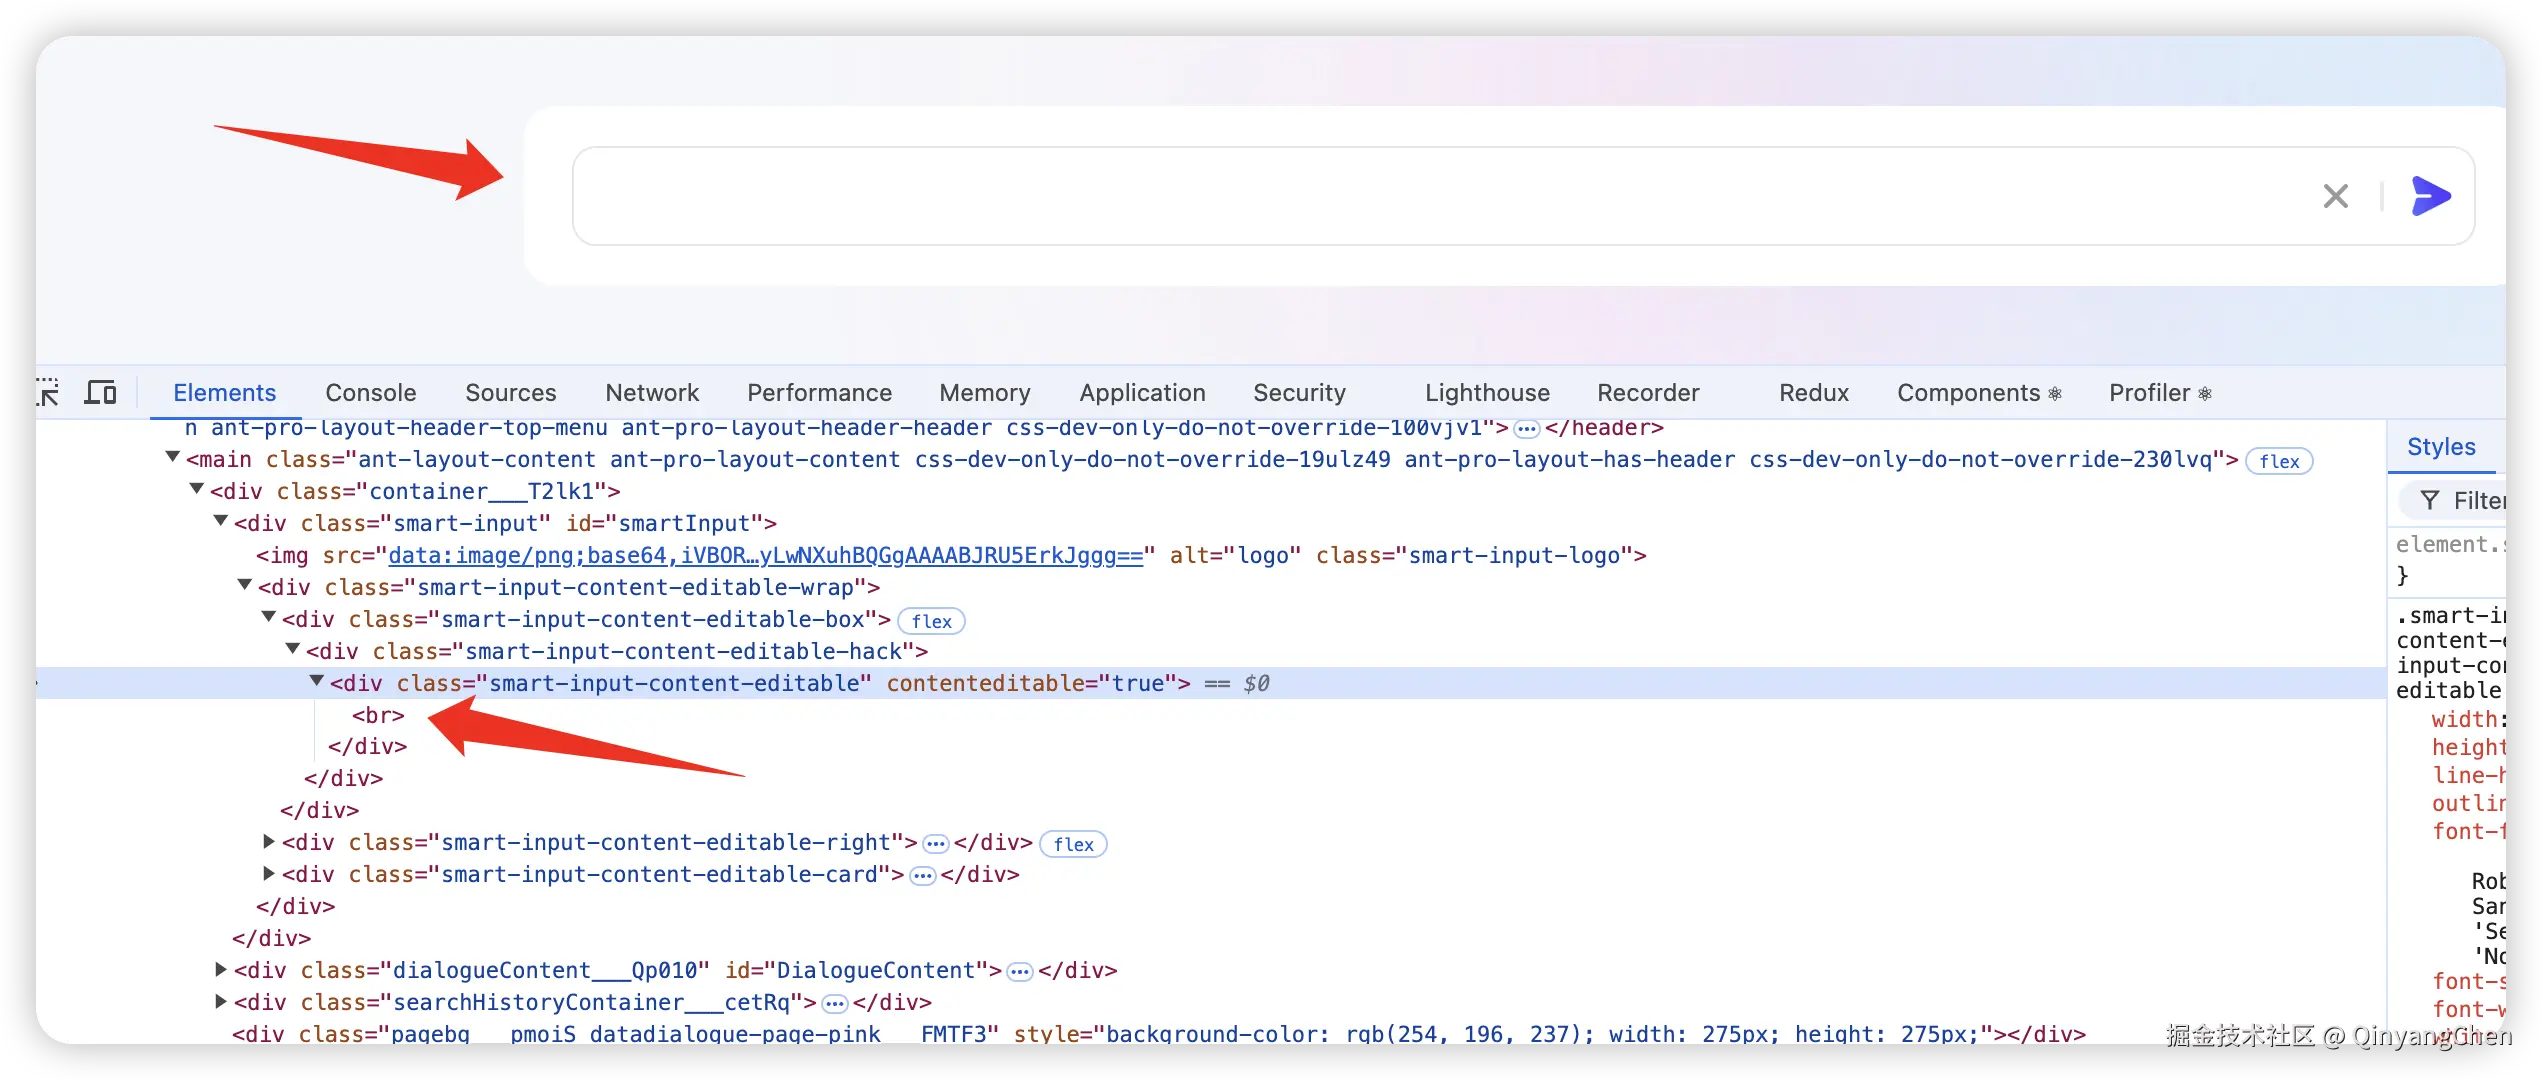Click the inspect element picker icon

coord(48,392)
